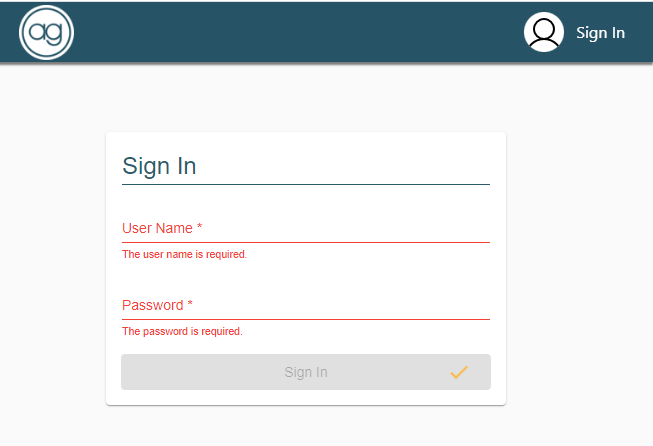Click the Sign In card heading

coord(159,166)
